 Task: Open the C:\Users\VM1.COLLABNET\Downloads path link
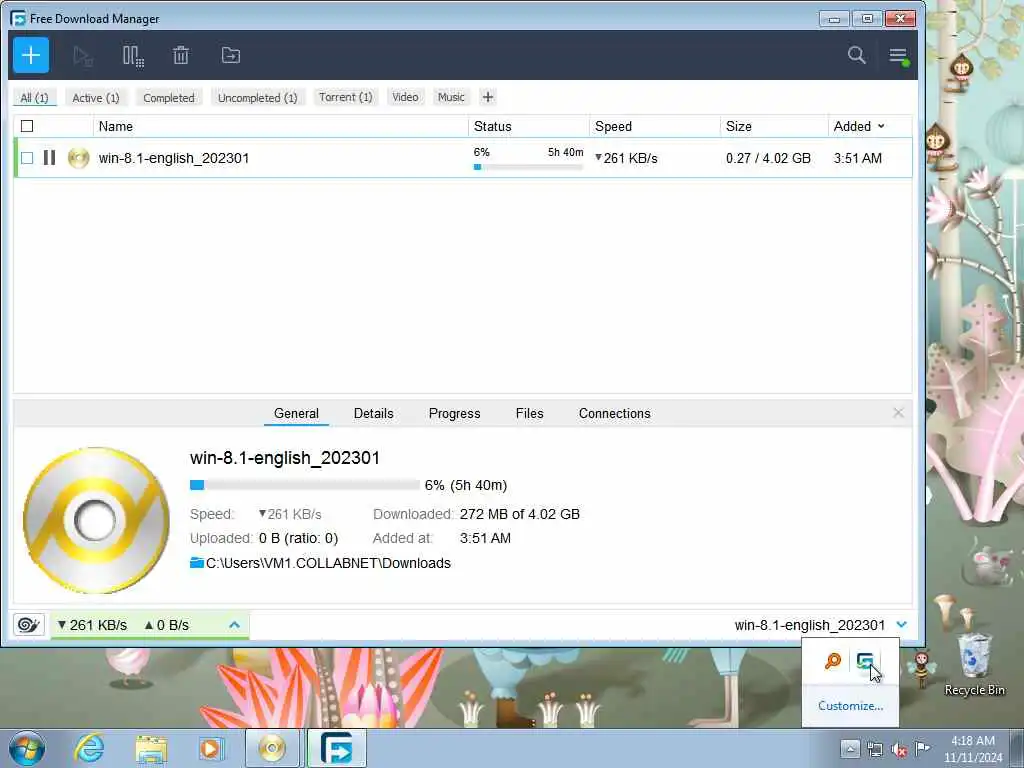[328, 563]
